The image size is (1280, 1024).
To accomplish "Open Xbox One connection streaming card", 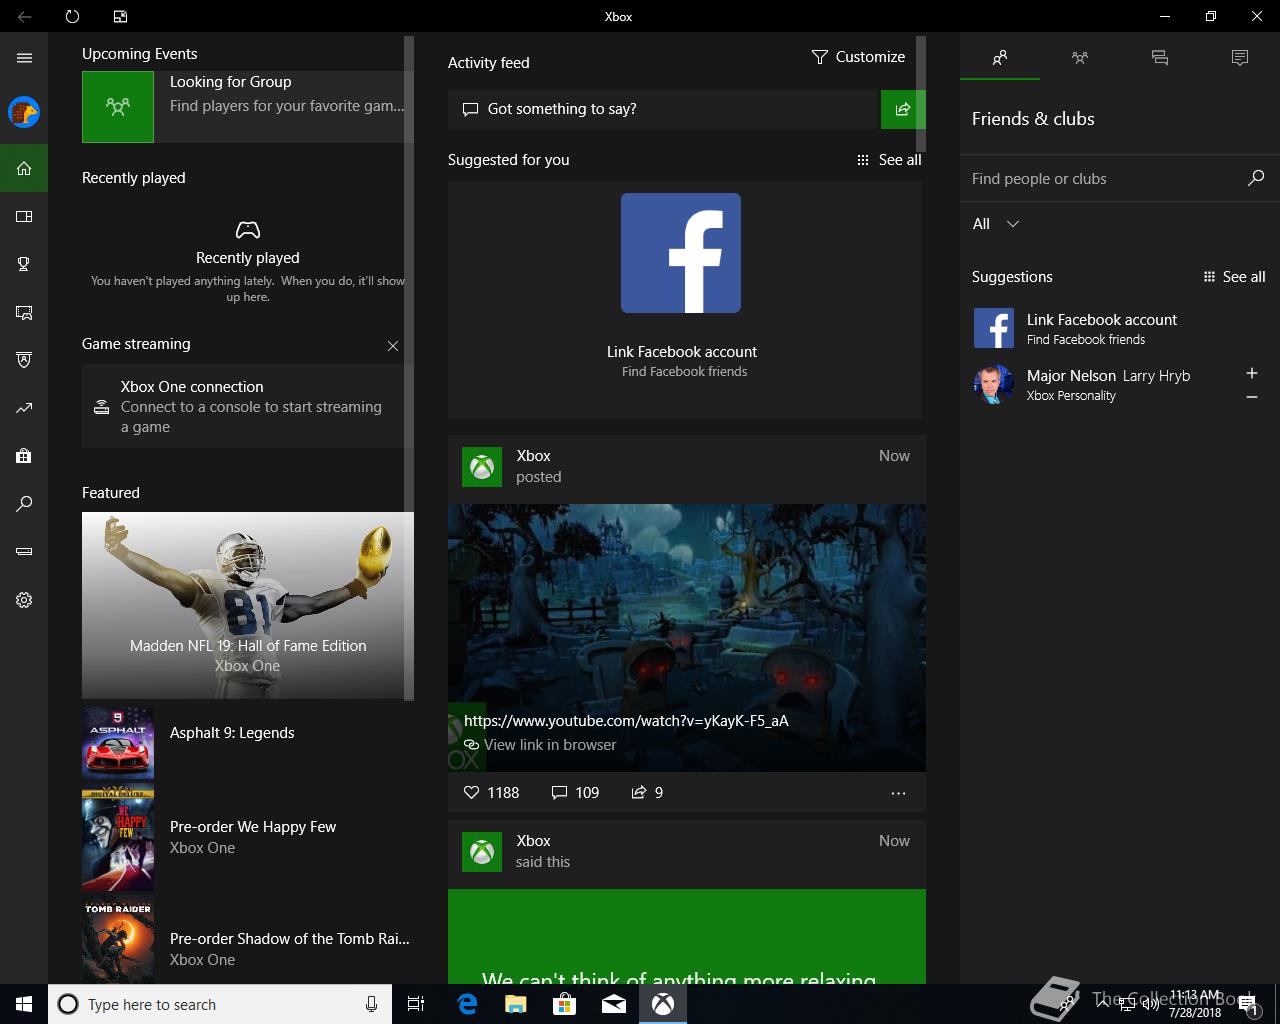I will (243, 406).
